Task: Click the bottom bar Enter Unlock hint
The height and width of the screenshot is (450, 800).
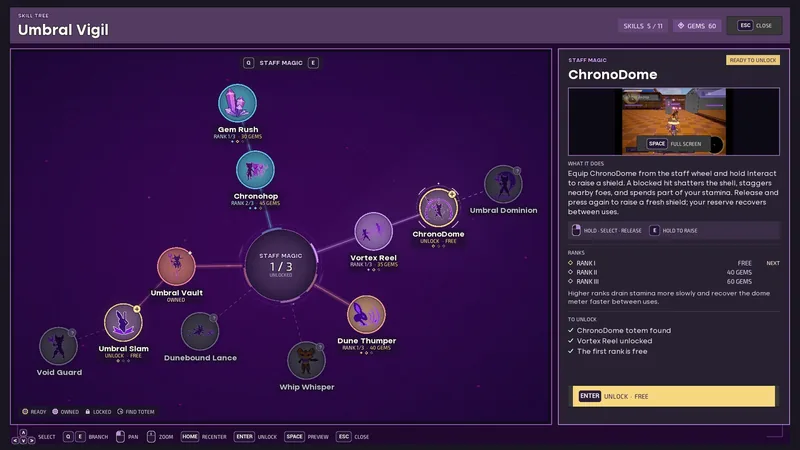Action: (255, 437)
